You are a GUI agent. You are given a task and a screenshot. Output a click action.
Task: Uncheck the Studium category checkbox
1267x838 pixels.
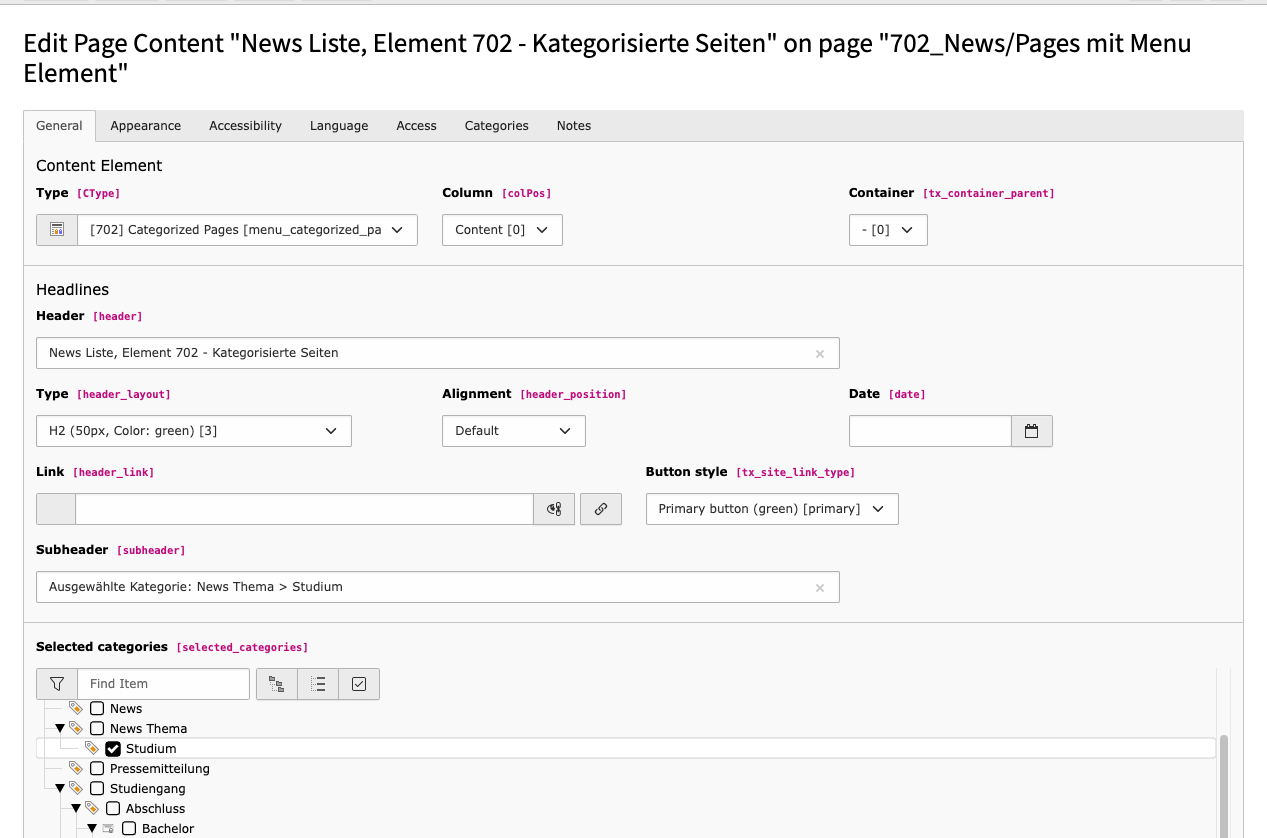click(x=113, y=749)
